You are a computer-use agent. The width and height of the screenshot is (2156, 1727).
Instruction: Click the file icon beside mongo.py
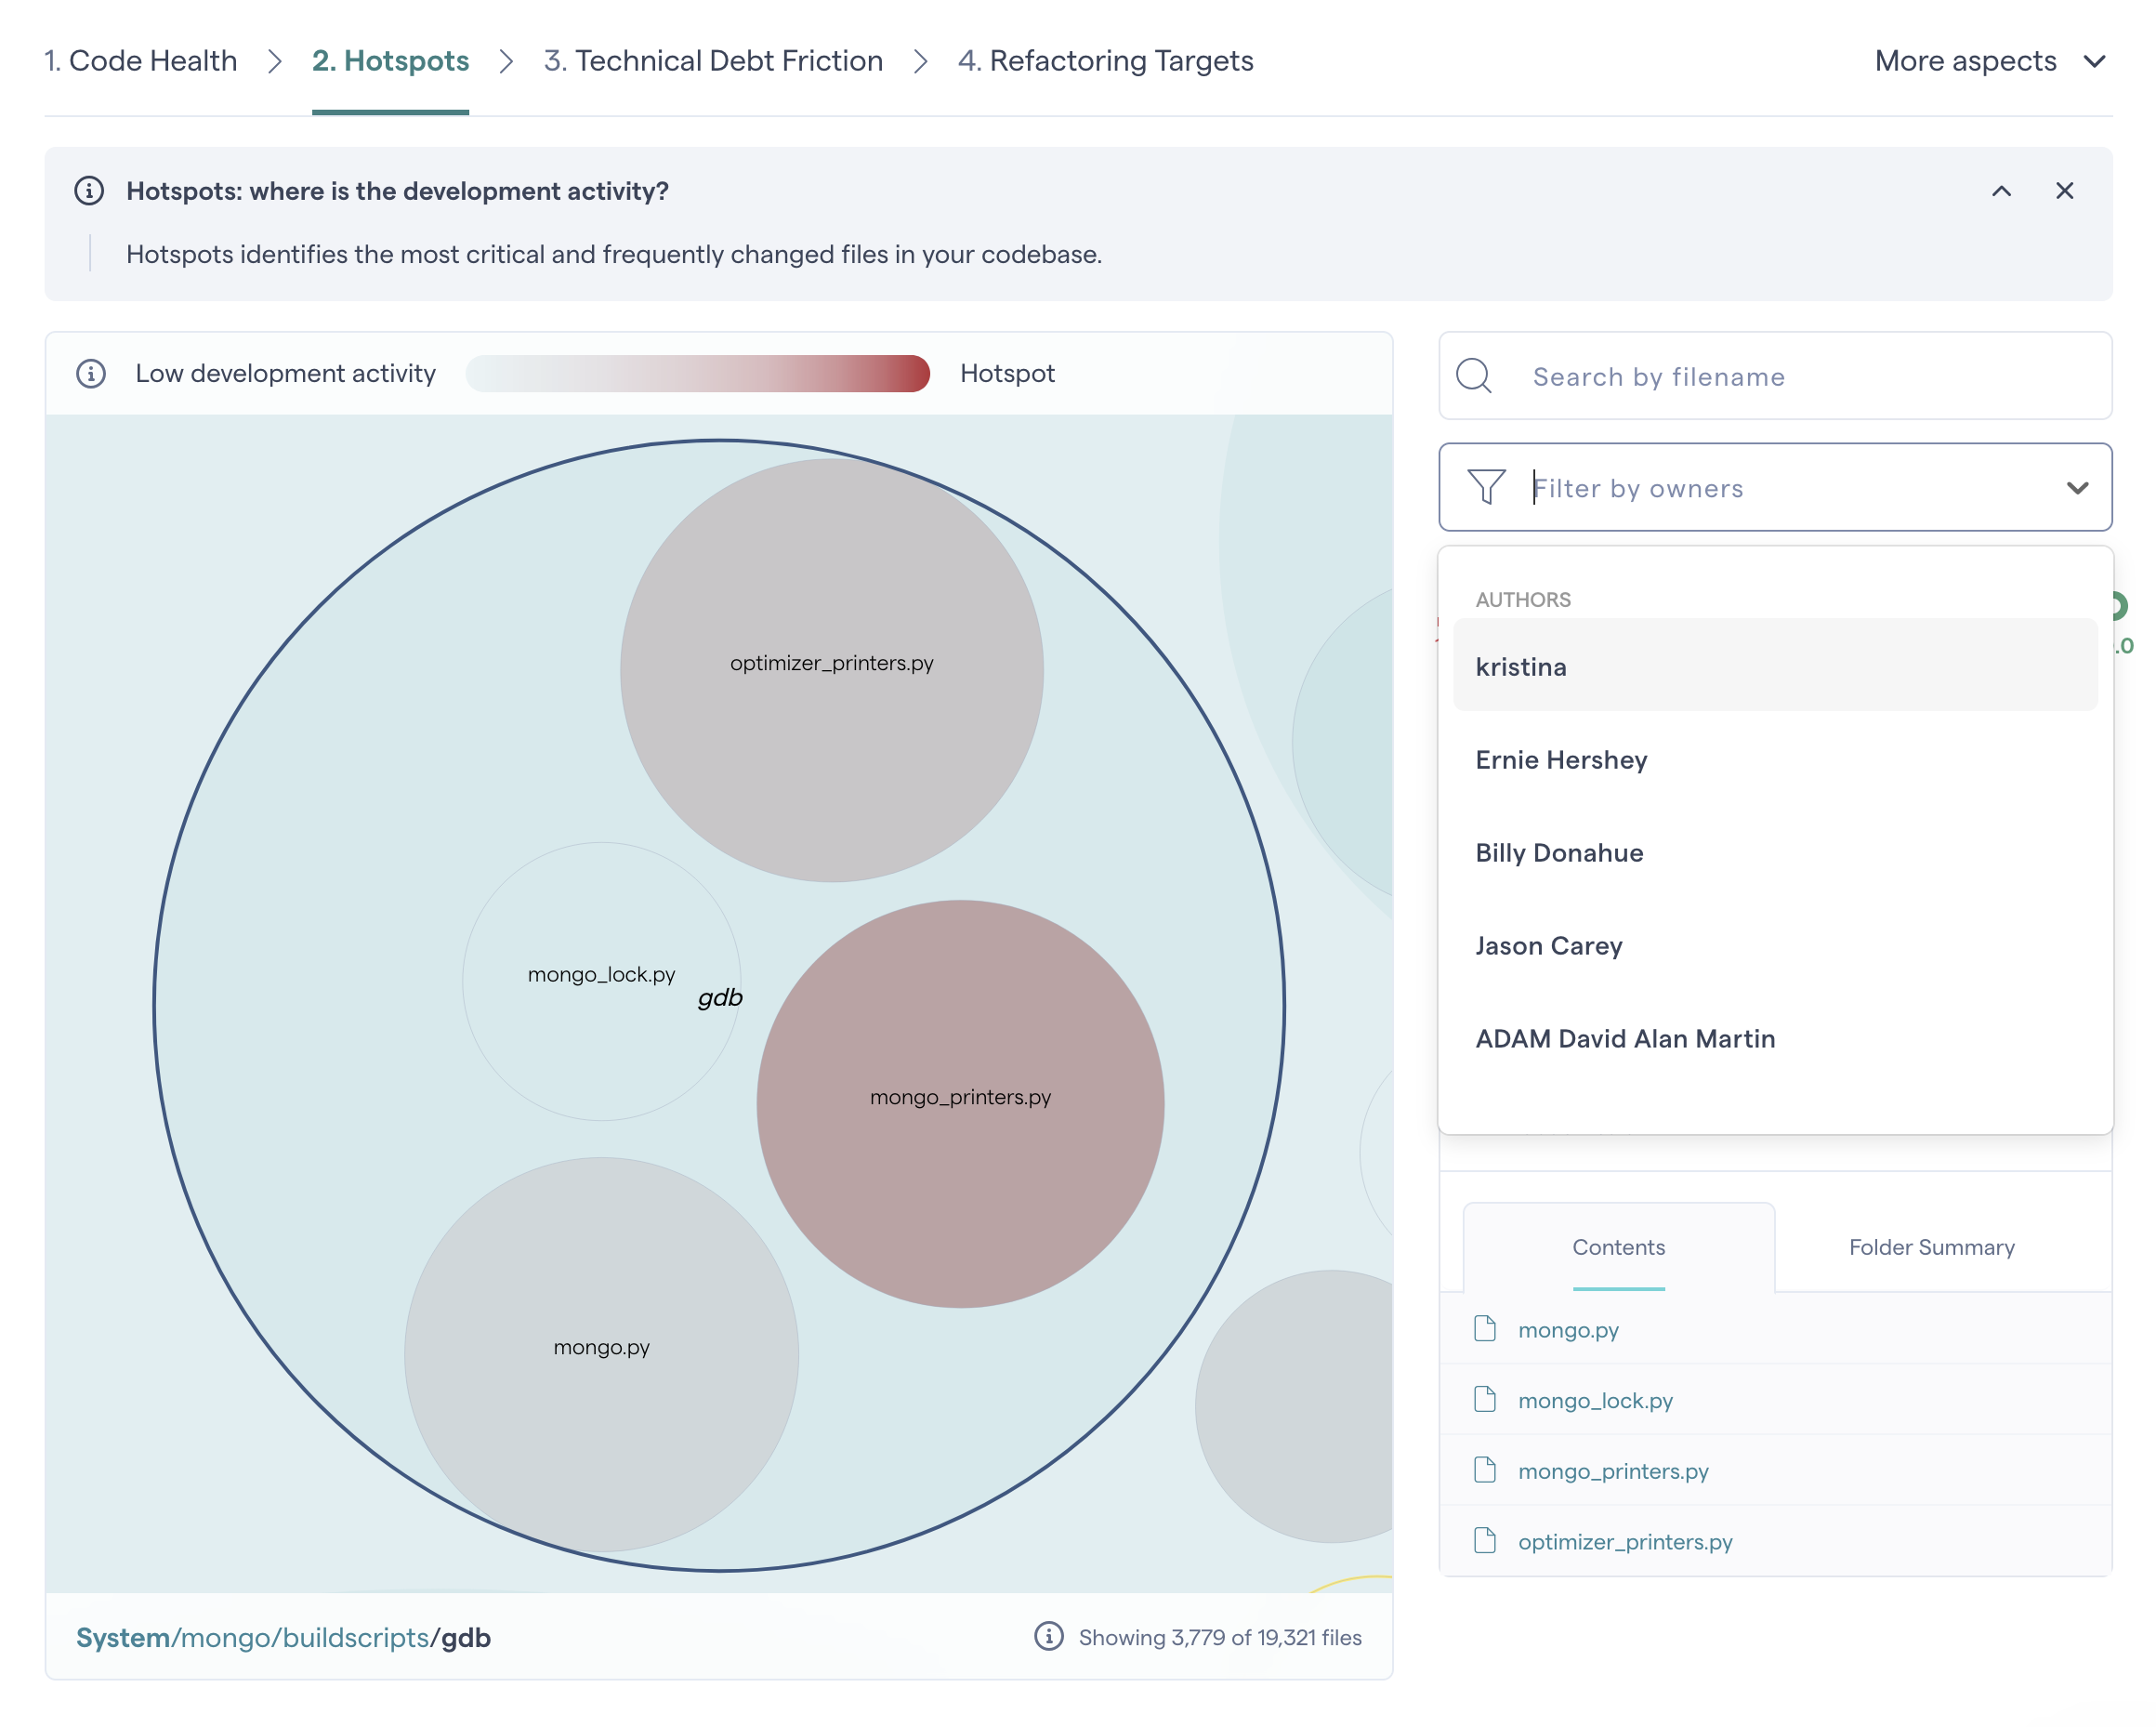pos(1485,1329)
